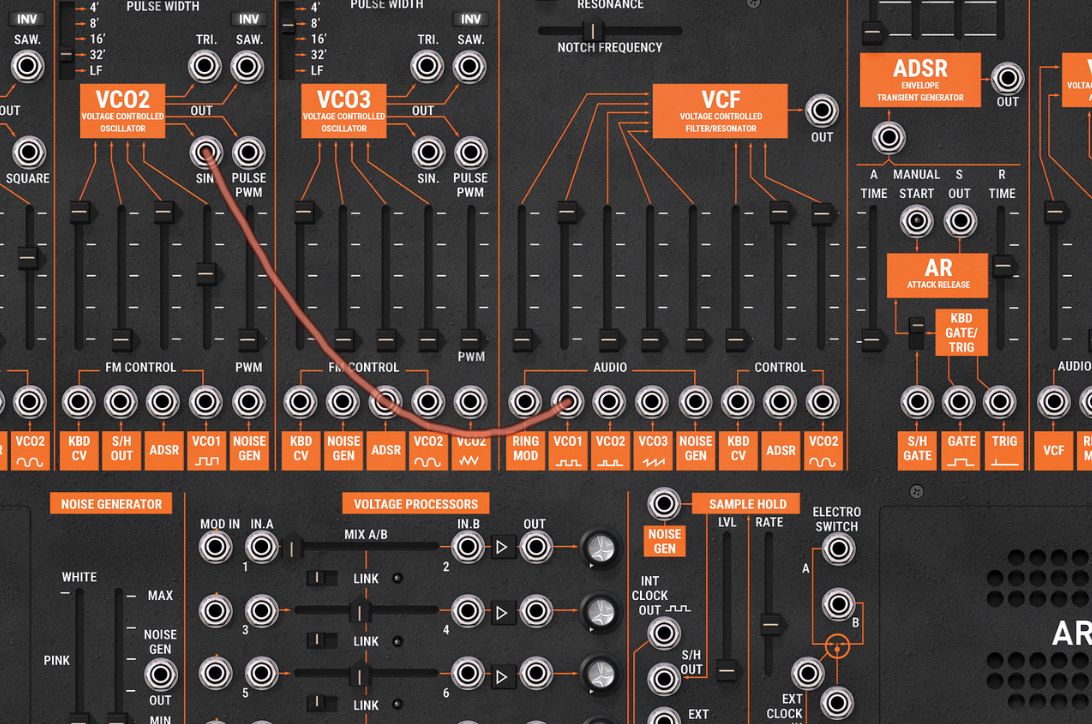Click the orange NOISE GEN label in Sample Hold
Viewport: 1092px width, 724px height.
[x=663, y=542]
